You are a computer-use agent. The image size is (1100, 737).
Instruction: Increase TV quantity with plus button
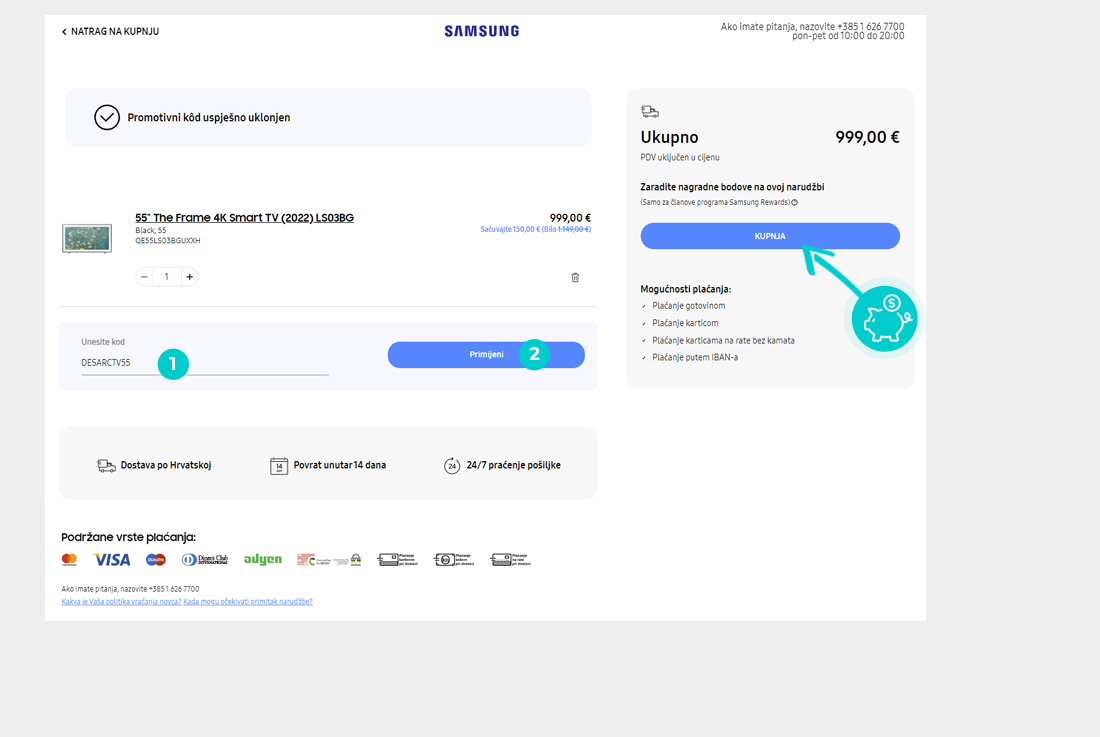click(x=189, y=277)
